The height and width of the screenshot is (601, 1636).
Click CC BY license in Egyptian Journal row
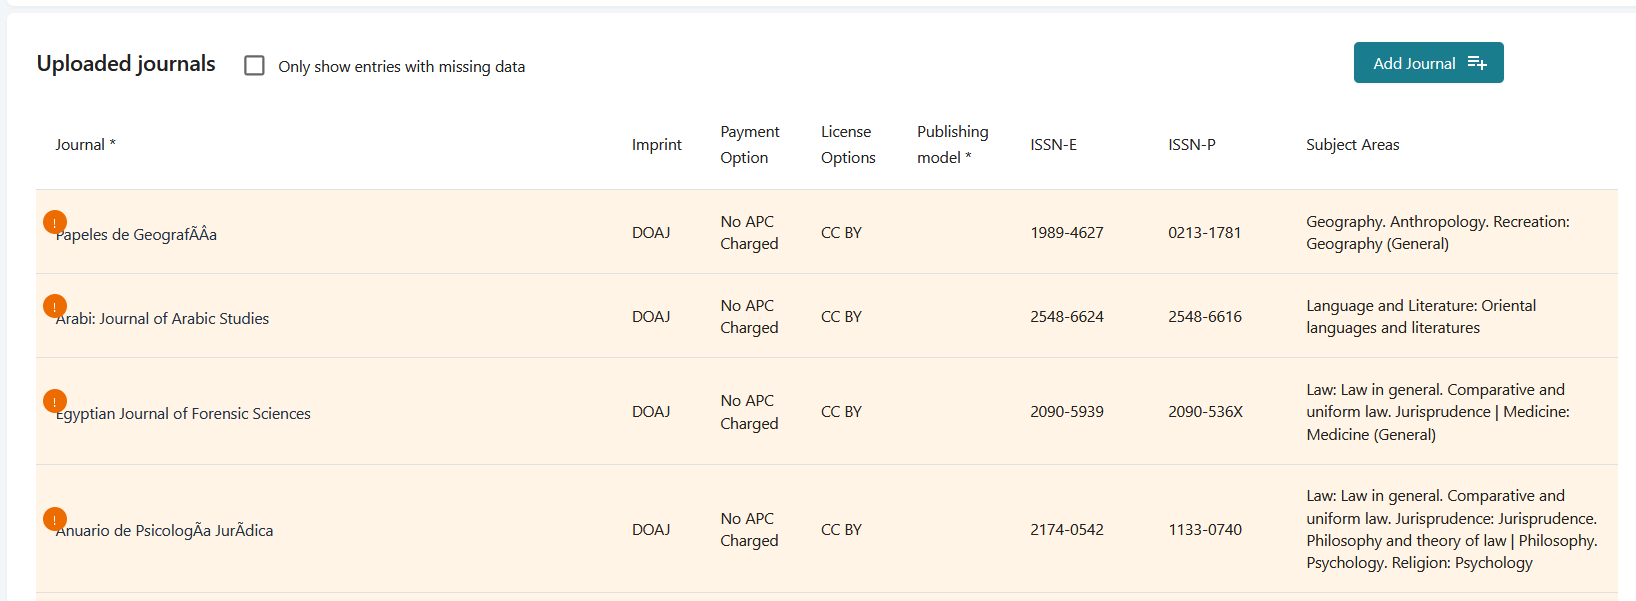tap(841, 412)
